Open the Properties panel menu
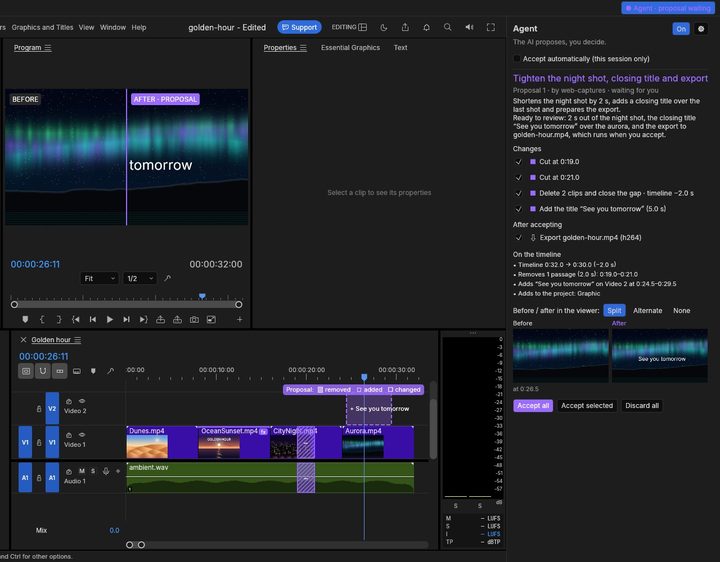 (x=303, y=48)
